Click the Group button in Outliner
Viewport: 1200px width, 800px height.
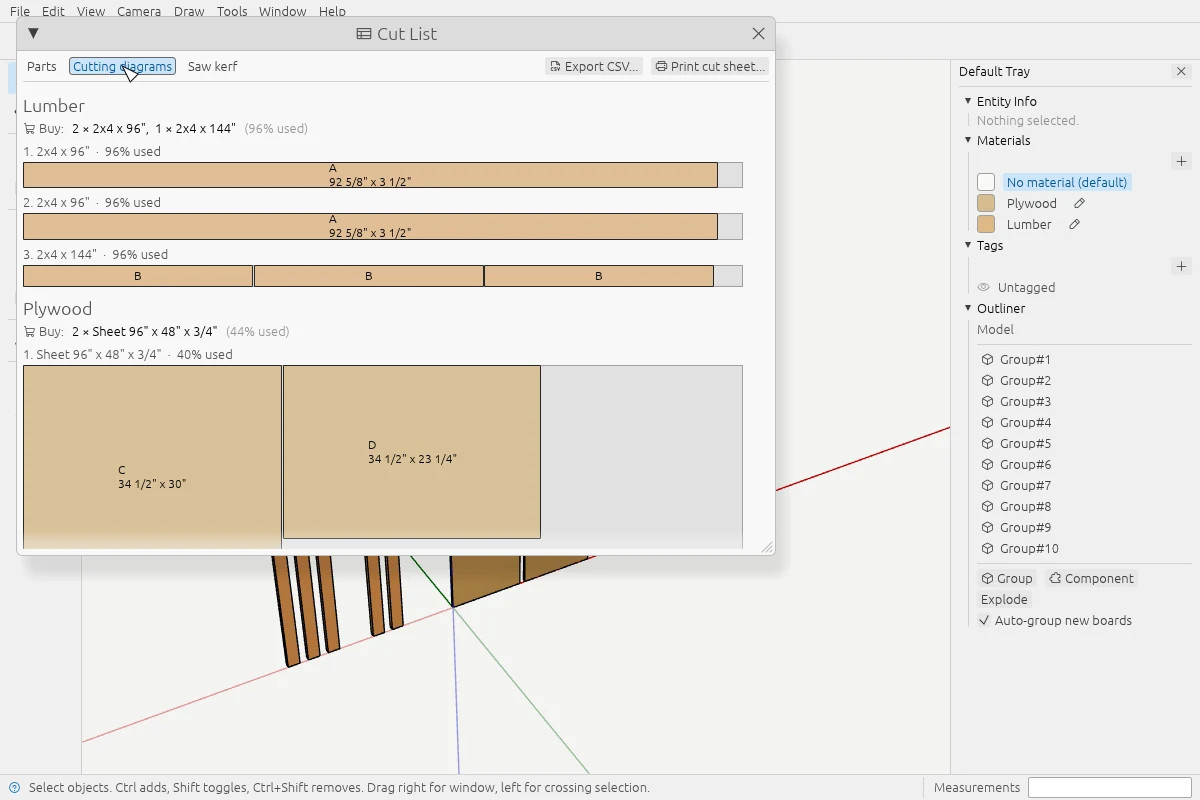pyautogui.click(x=1007, y=579)
